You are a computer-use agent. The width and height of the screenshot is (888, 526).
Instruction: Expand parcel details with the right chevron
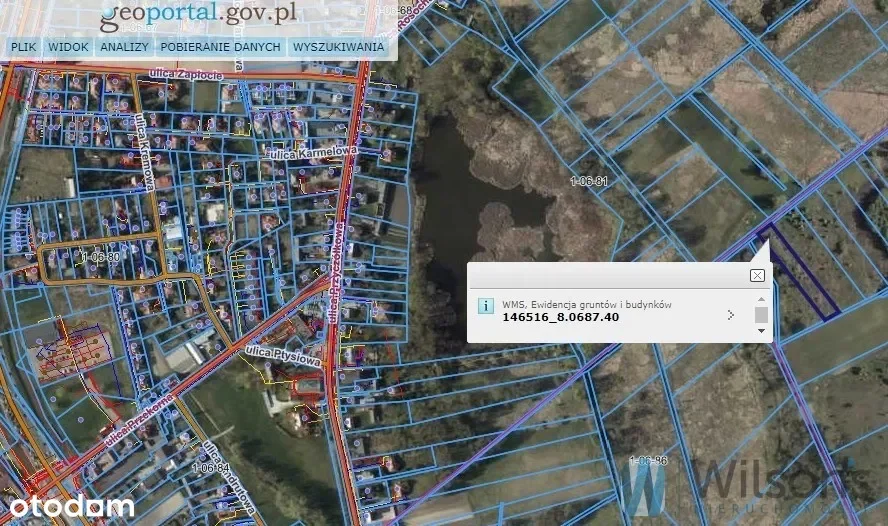(x=731, y=315)
